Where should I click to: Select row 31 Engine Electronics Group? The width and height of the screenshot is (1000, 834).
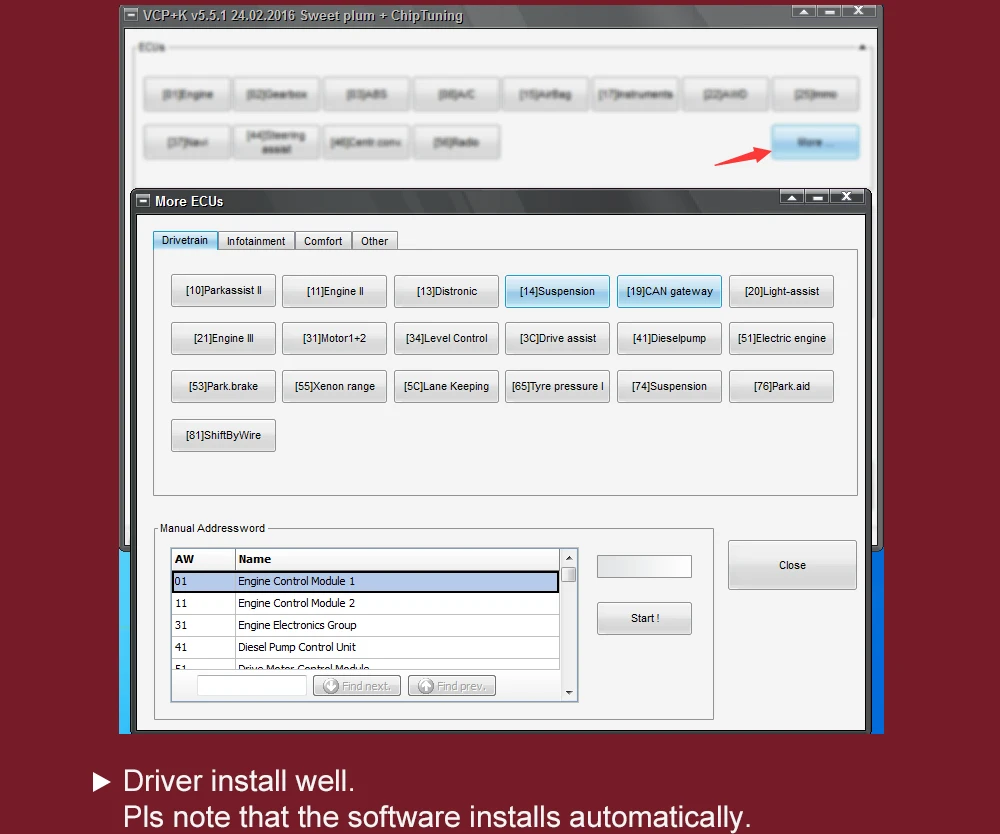point(365,626)
